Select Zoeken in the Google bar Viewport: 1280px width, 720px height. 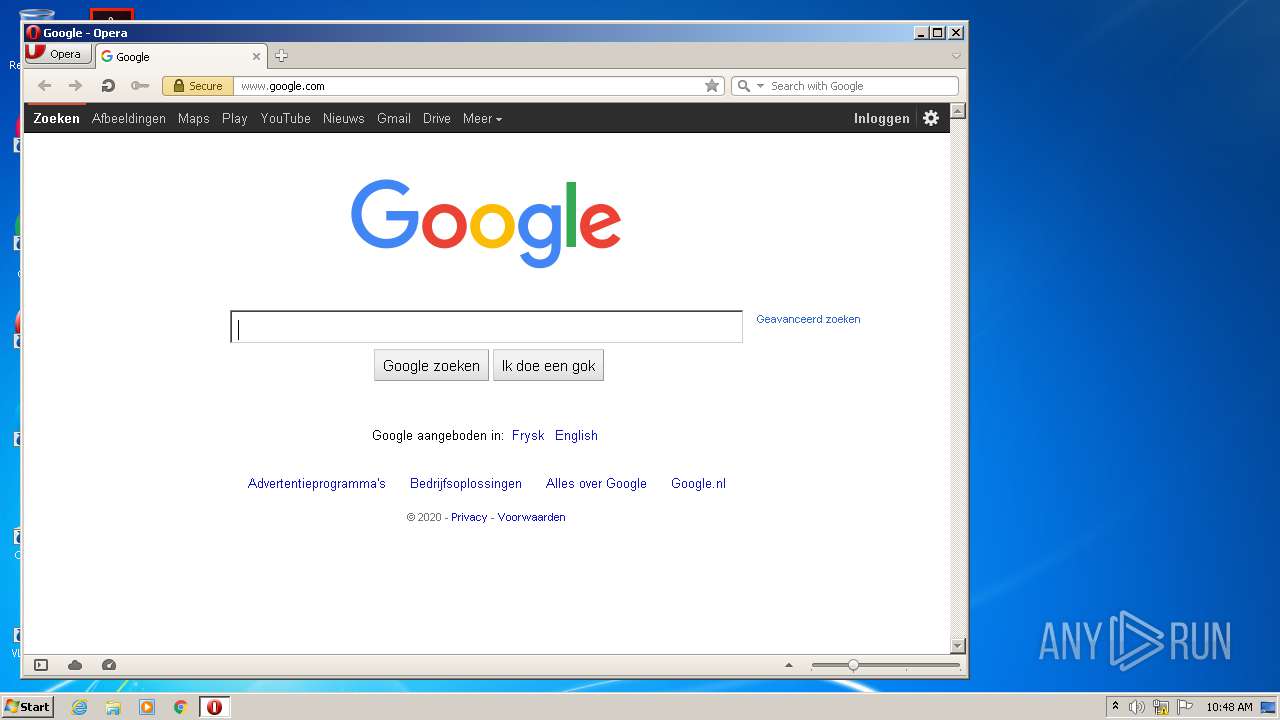[56, 118]
